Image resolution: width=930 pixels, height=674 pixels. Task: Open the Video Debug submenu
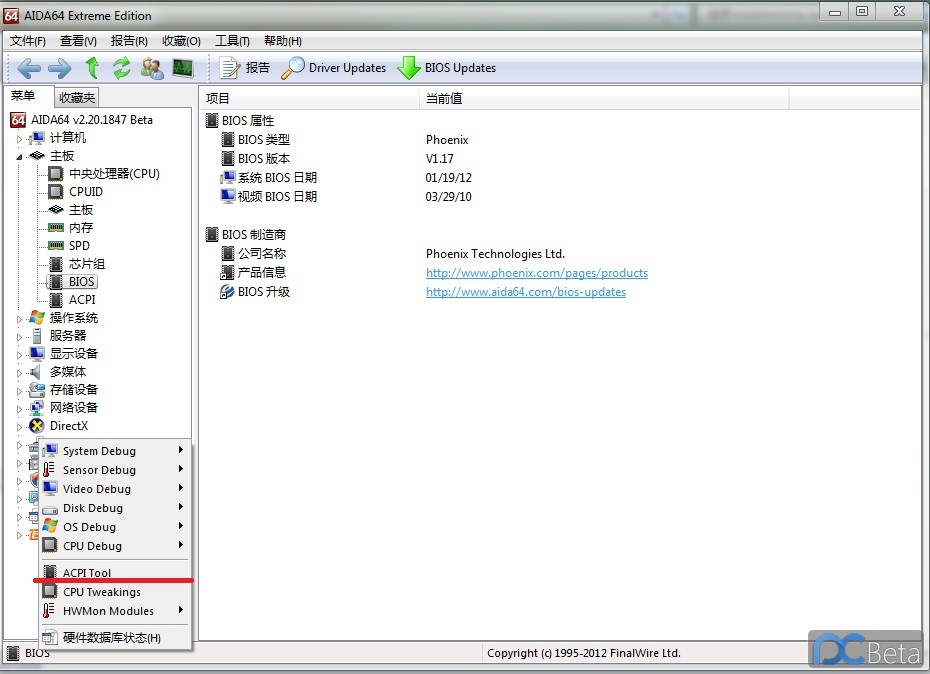115,489
